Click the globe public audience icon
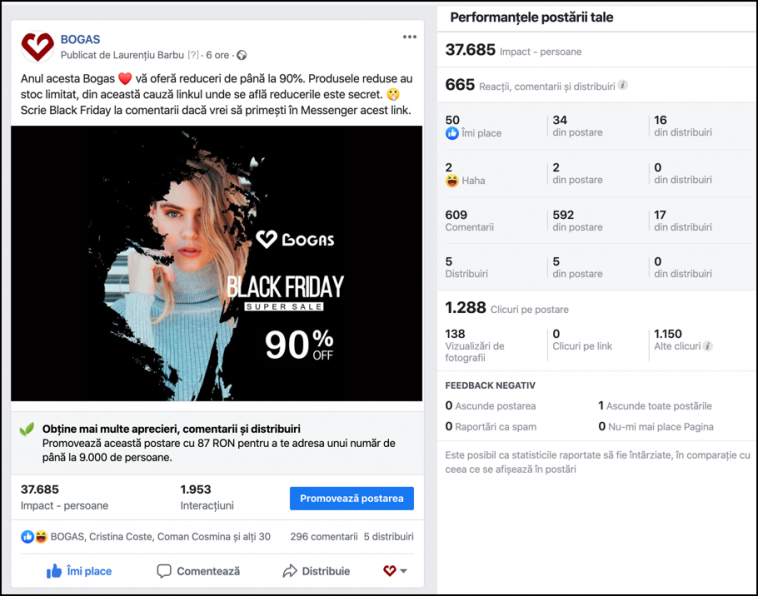This screenshot has height=596, width=758. coord(242,55)
